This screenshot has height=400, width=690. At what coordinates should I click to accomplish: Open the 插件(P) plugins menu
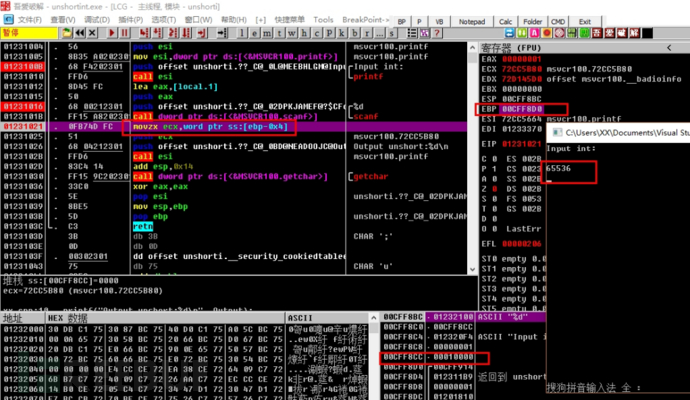(131, 20)
